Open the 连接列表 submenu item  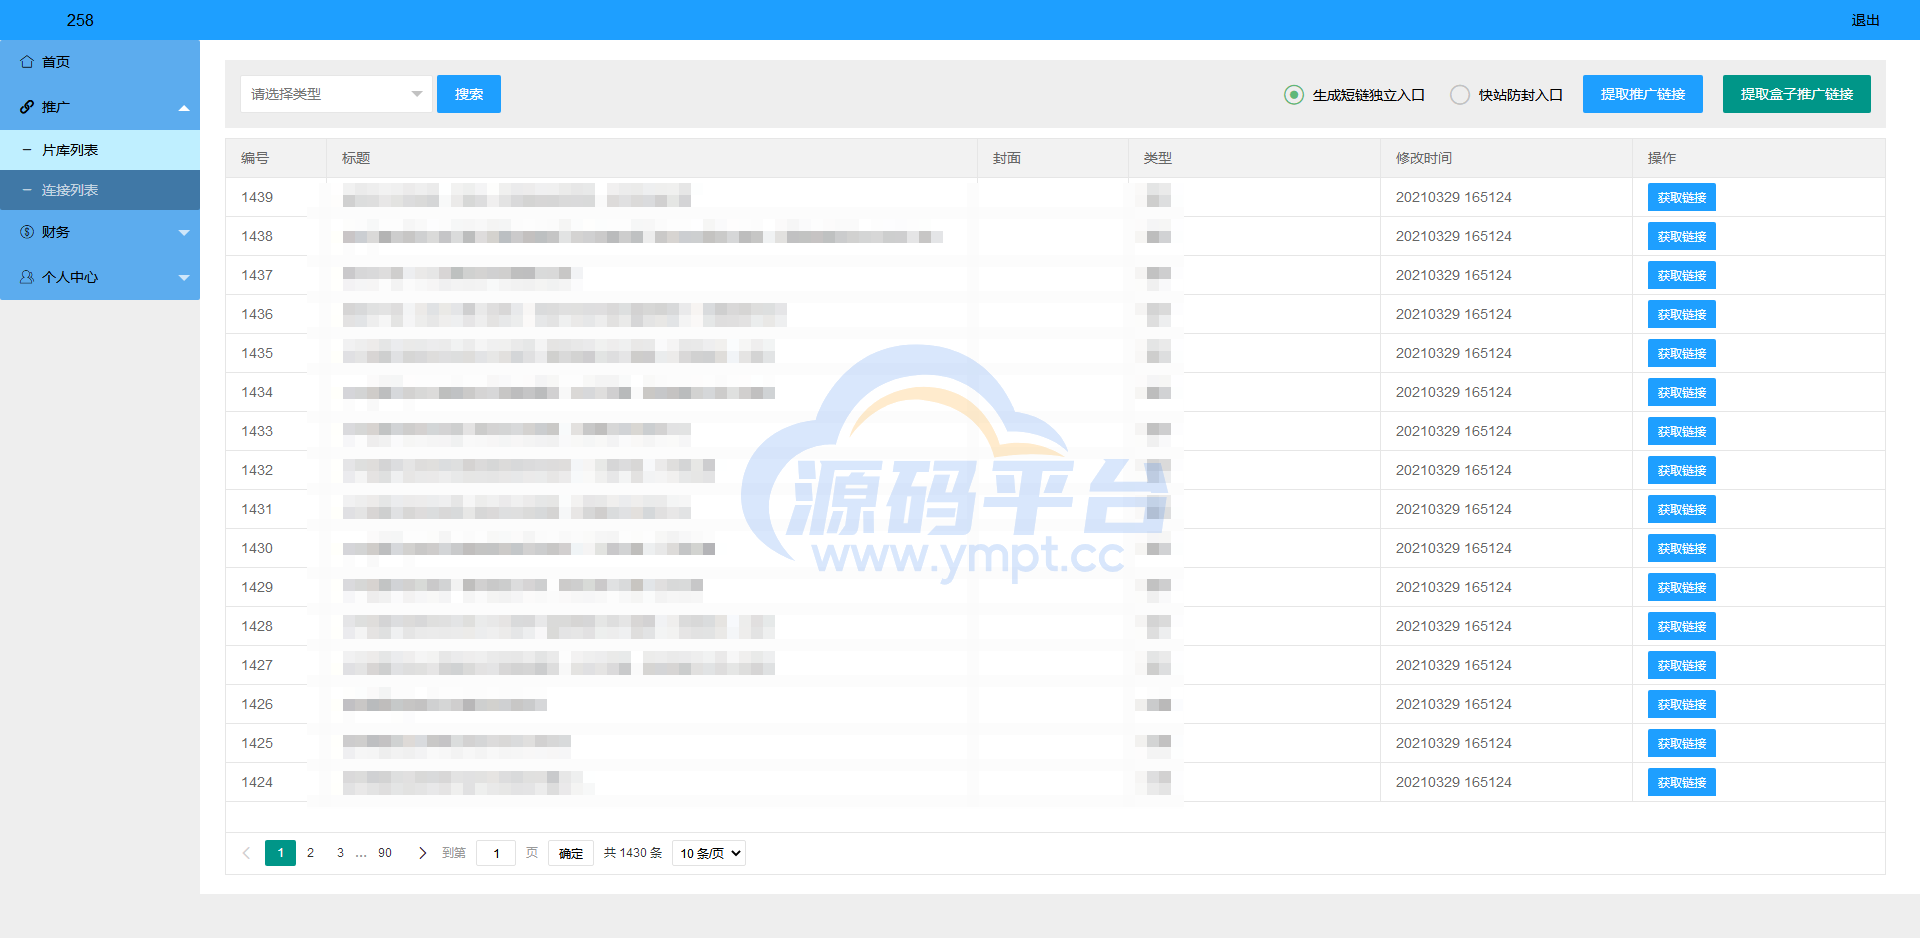point(100,190)
